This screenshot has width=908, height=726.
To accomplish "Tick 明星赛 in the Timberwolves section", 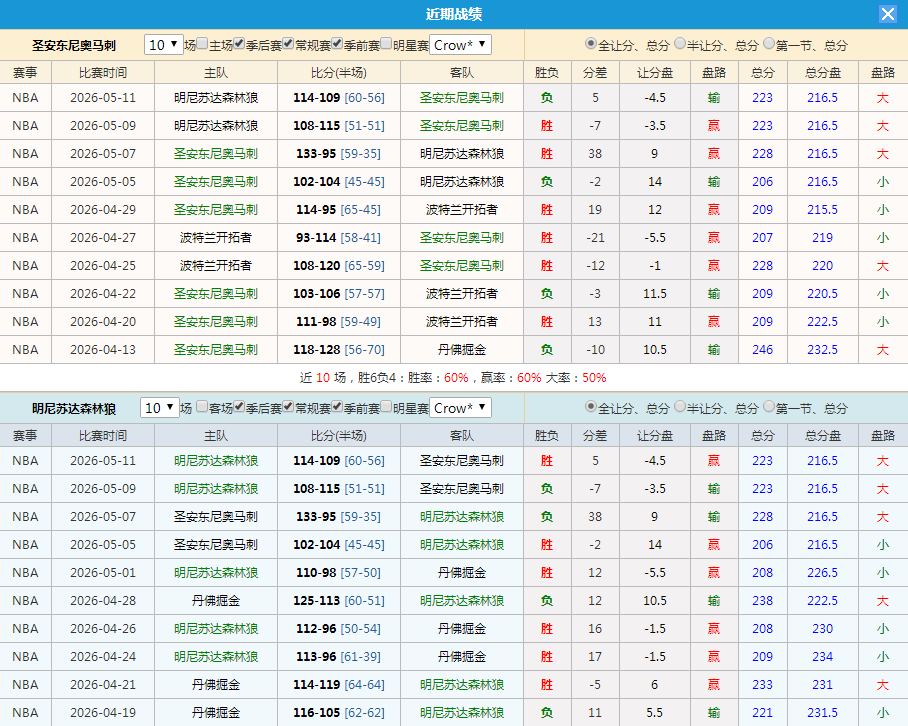I will click(386, 406).
